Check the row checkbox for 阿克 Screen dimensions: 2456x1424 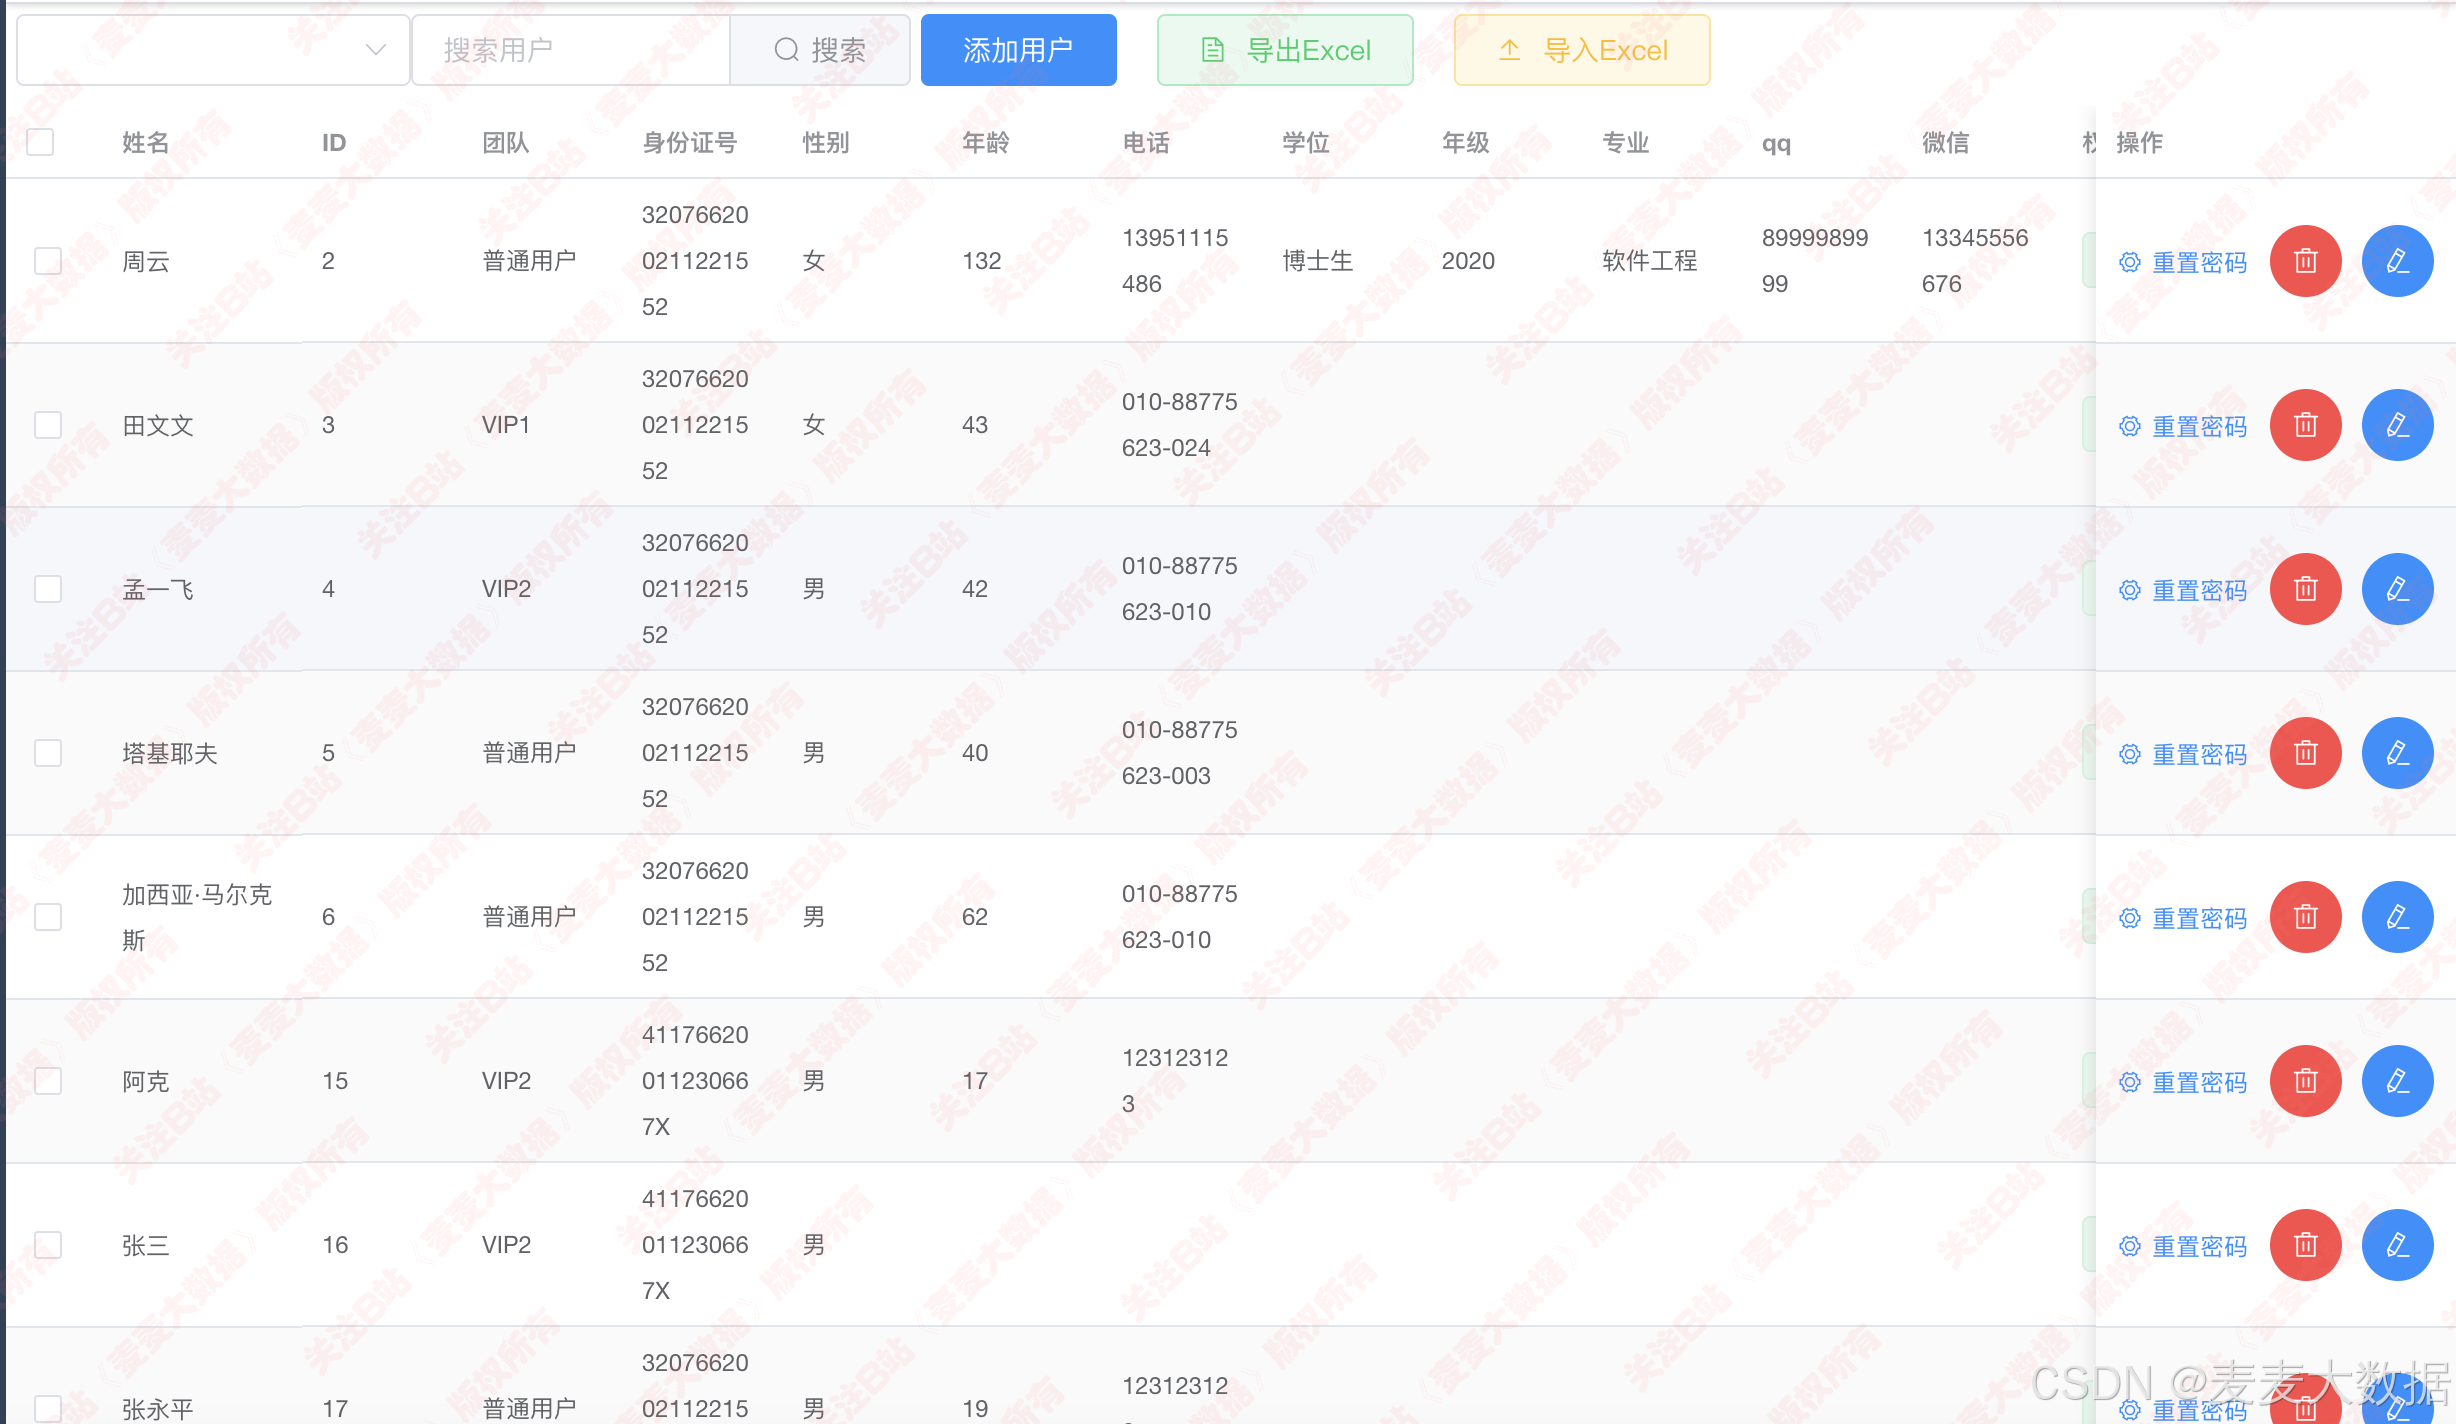coord(48,1081)
